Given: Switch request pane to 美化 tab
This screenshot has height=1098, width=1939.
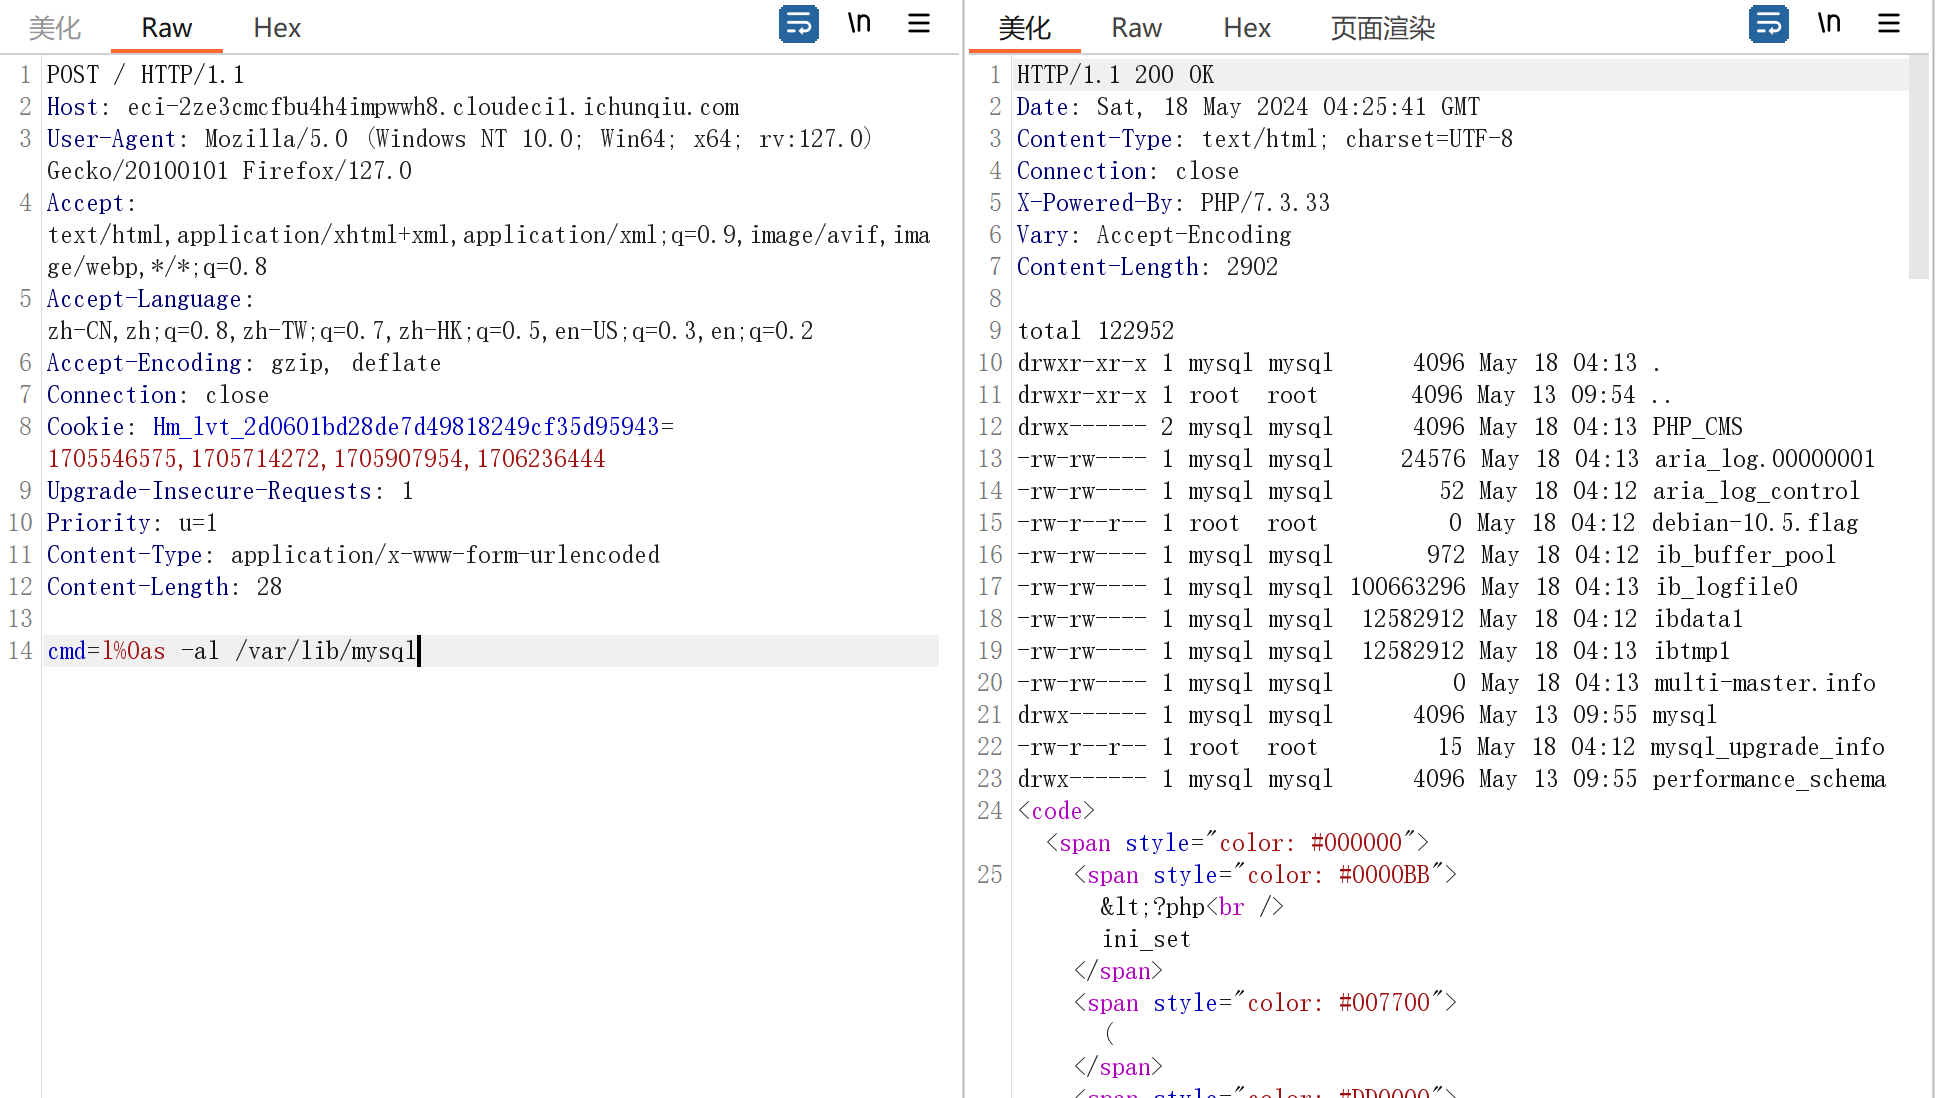Looking at the screenshot, I should point(54,28).
